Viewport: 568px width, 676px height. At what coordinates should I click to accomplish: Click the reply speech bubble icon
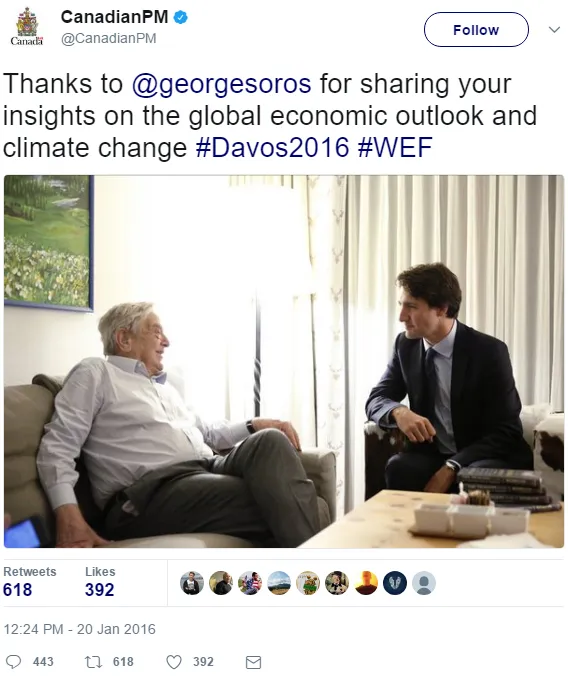click(x=13, y=662)
